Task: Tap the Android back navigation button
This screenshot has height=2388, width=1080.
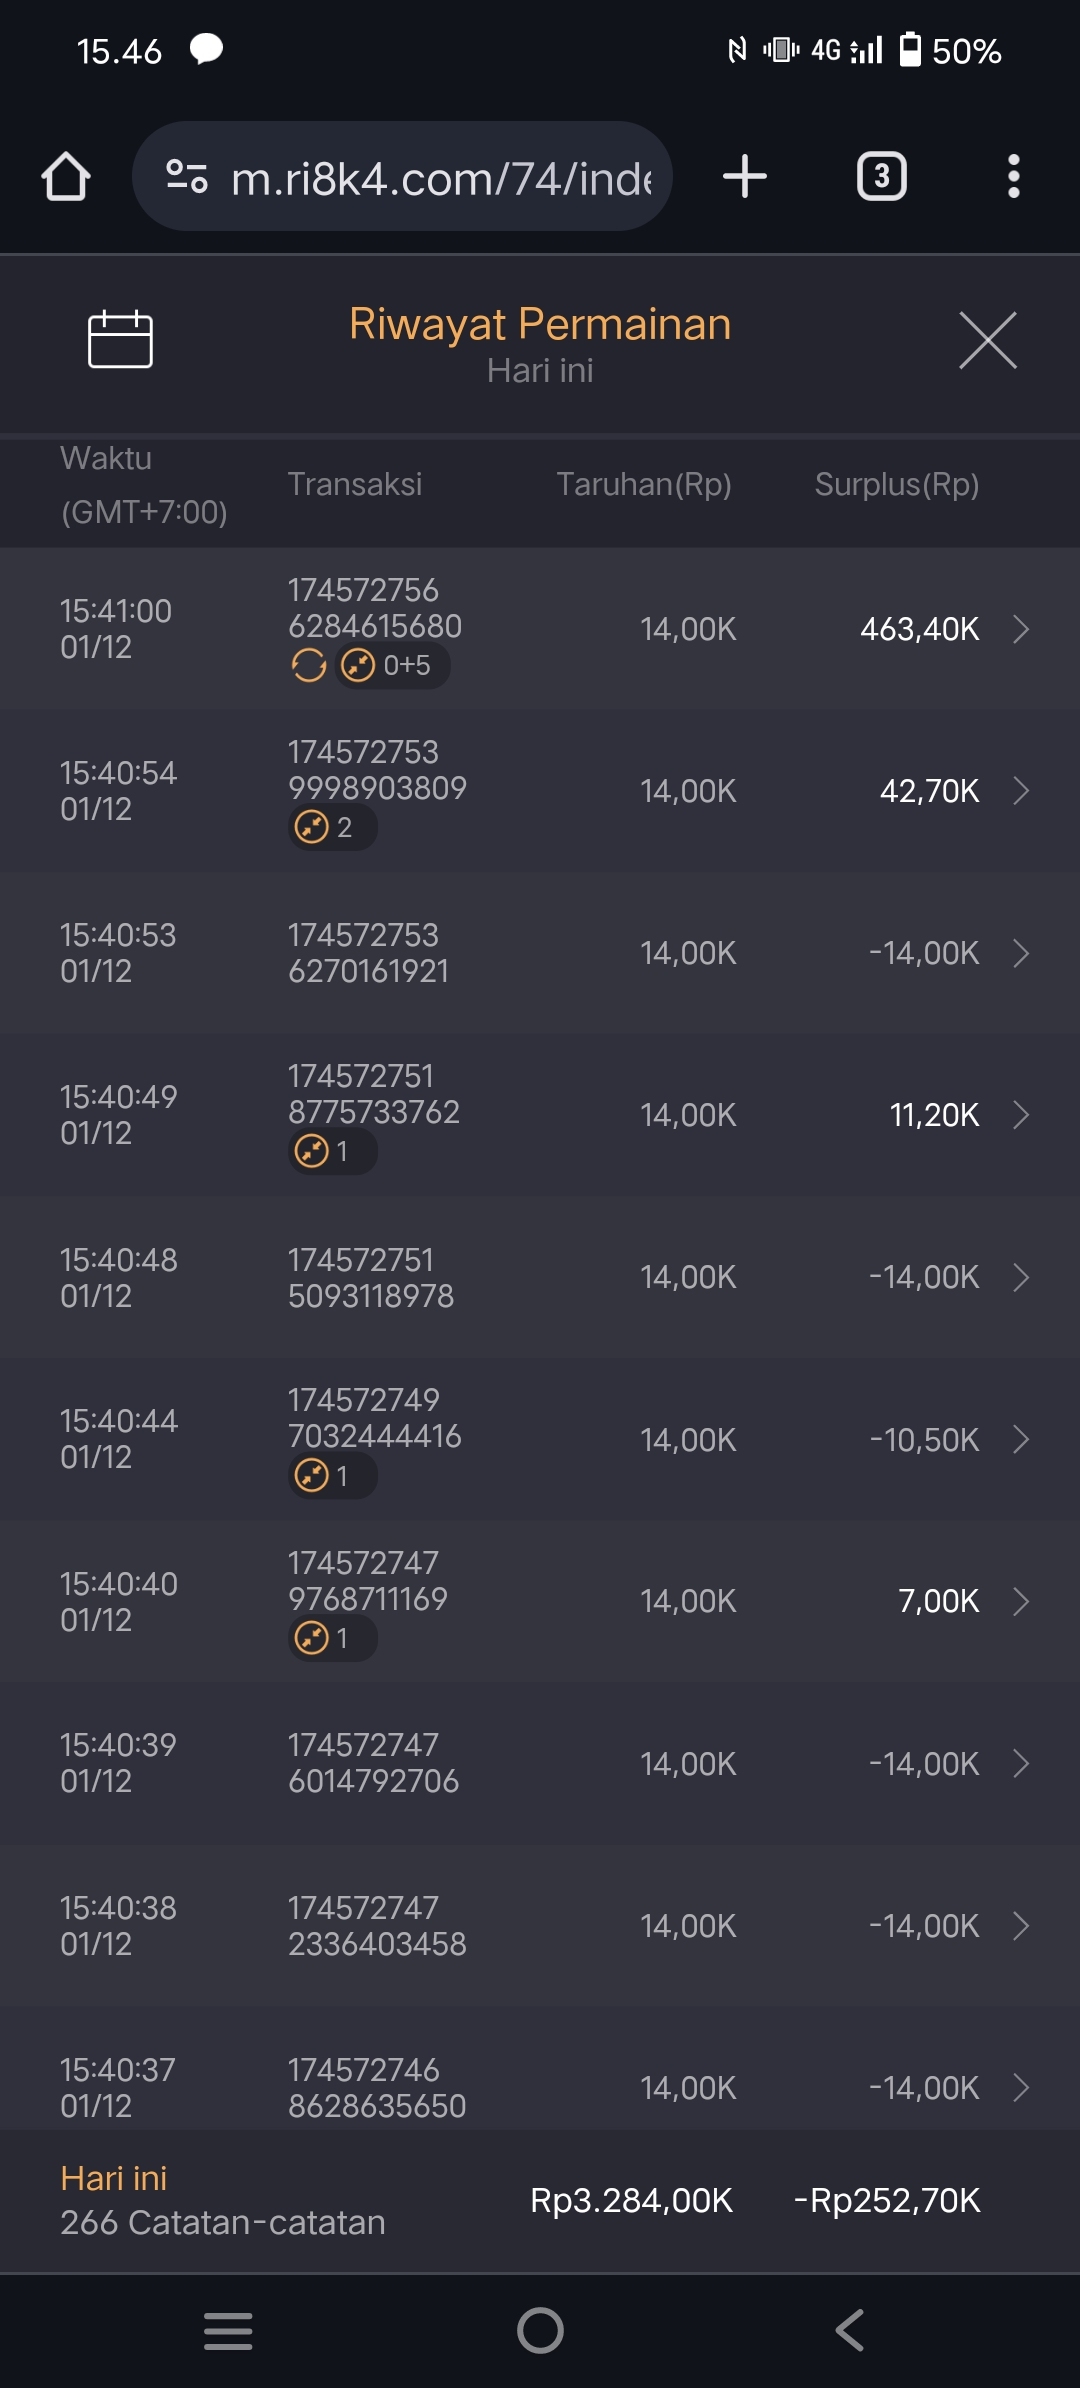Action: tap(849, 2330)
